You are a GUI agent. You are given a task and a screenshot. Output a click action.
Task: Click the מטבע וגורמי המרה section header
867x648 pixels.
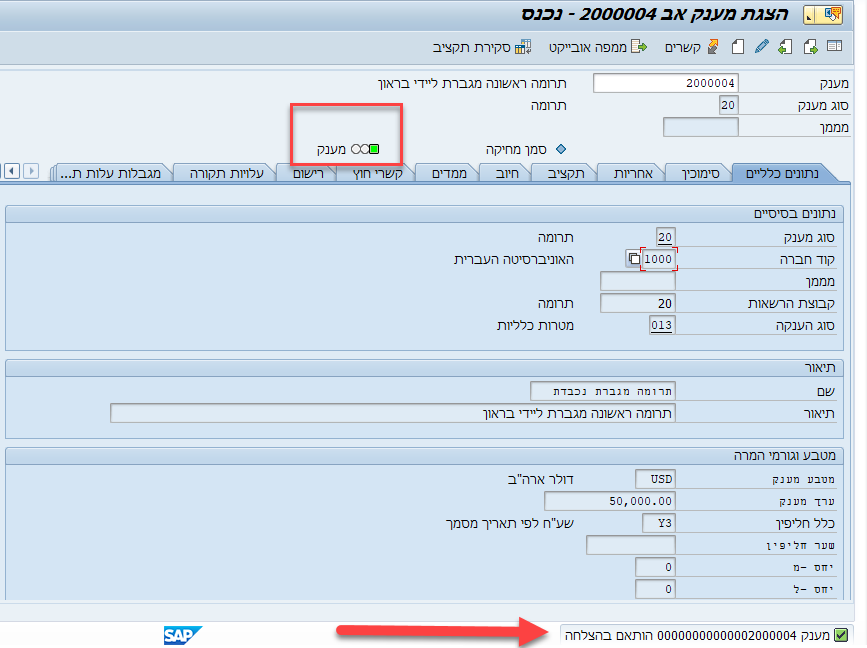point(785,456)
